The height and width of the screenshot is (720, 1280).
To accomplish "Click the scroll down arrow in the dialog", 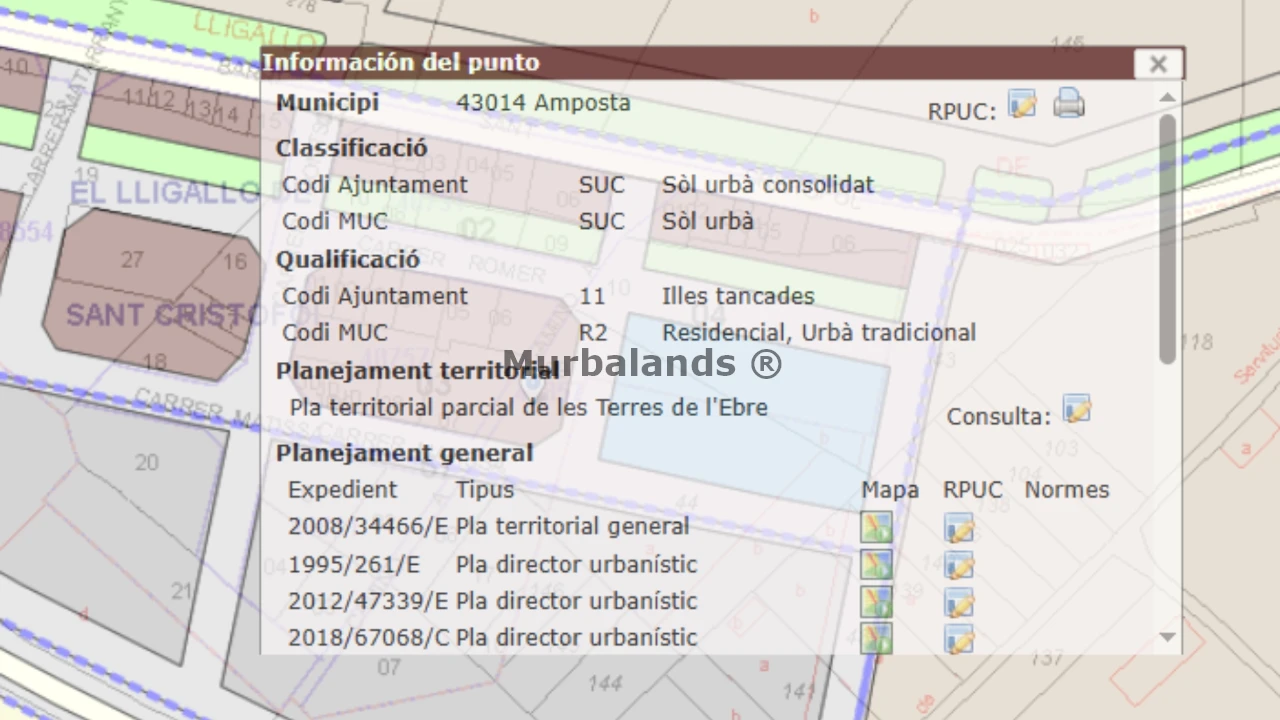I will 1167,637.
